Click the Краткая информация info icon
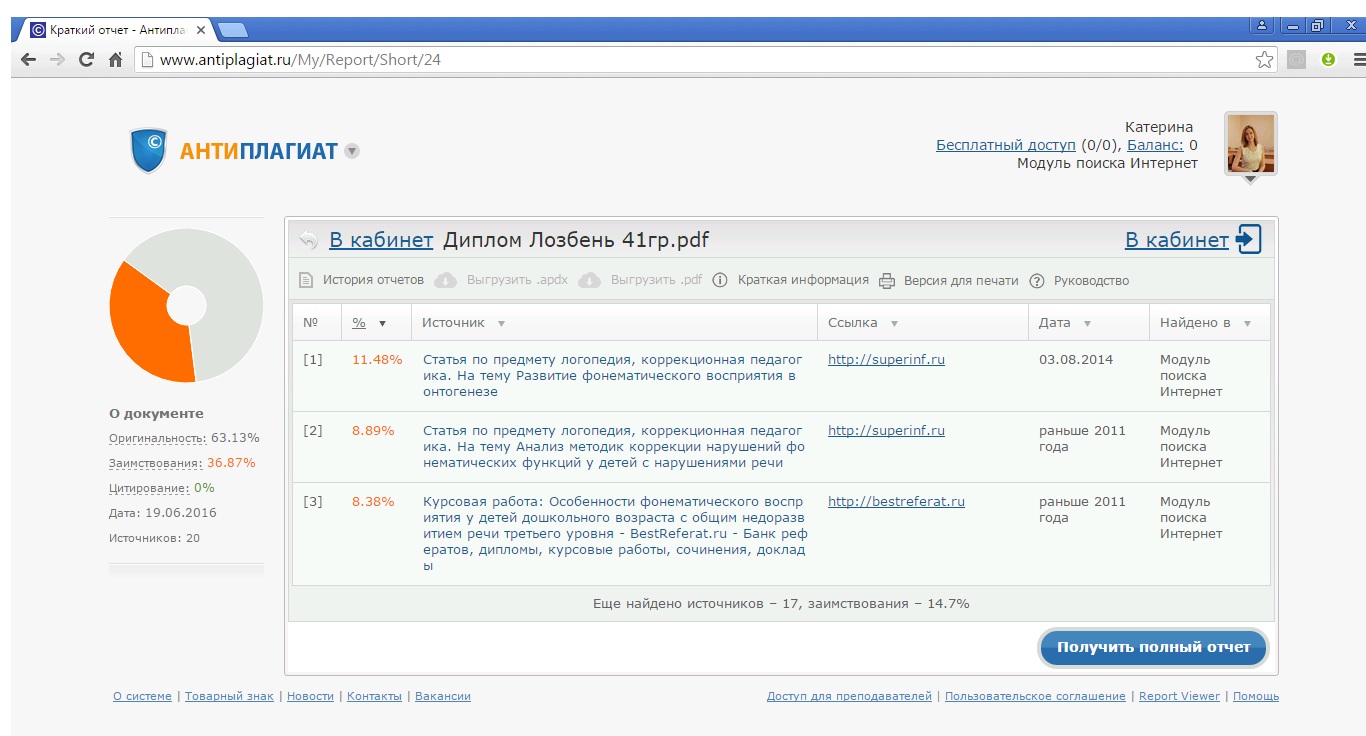Viewport: 1366px width, 736px height. (x=720, y=280)
